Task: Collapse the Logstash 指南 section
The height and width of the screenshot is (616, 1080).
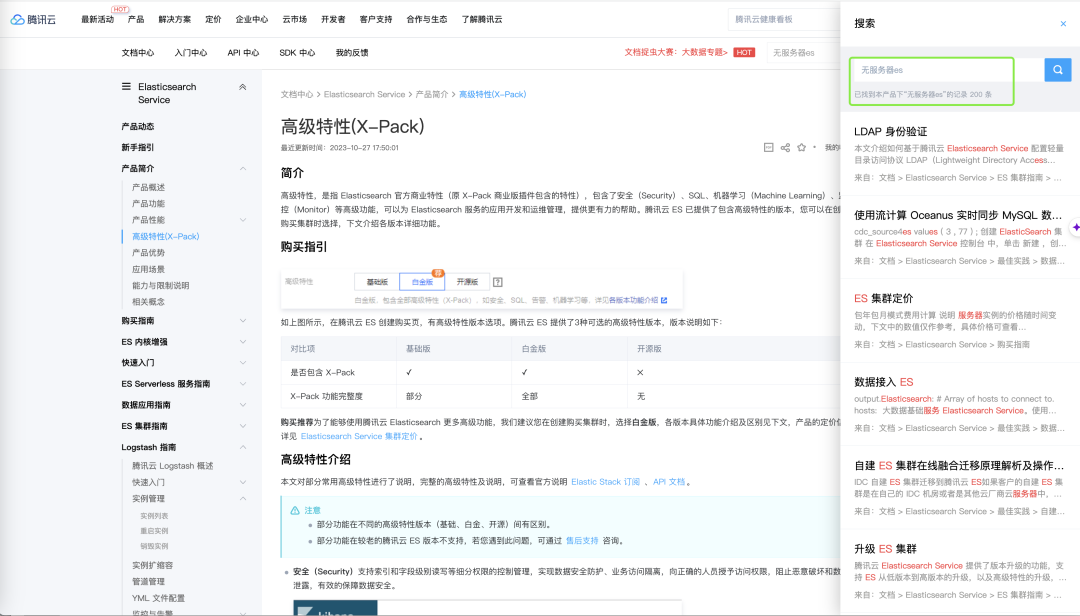Action: pos(243,447)
